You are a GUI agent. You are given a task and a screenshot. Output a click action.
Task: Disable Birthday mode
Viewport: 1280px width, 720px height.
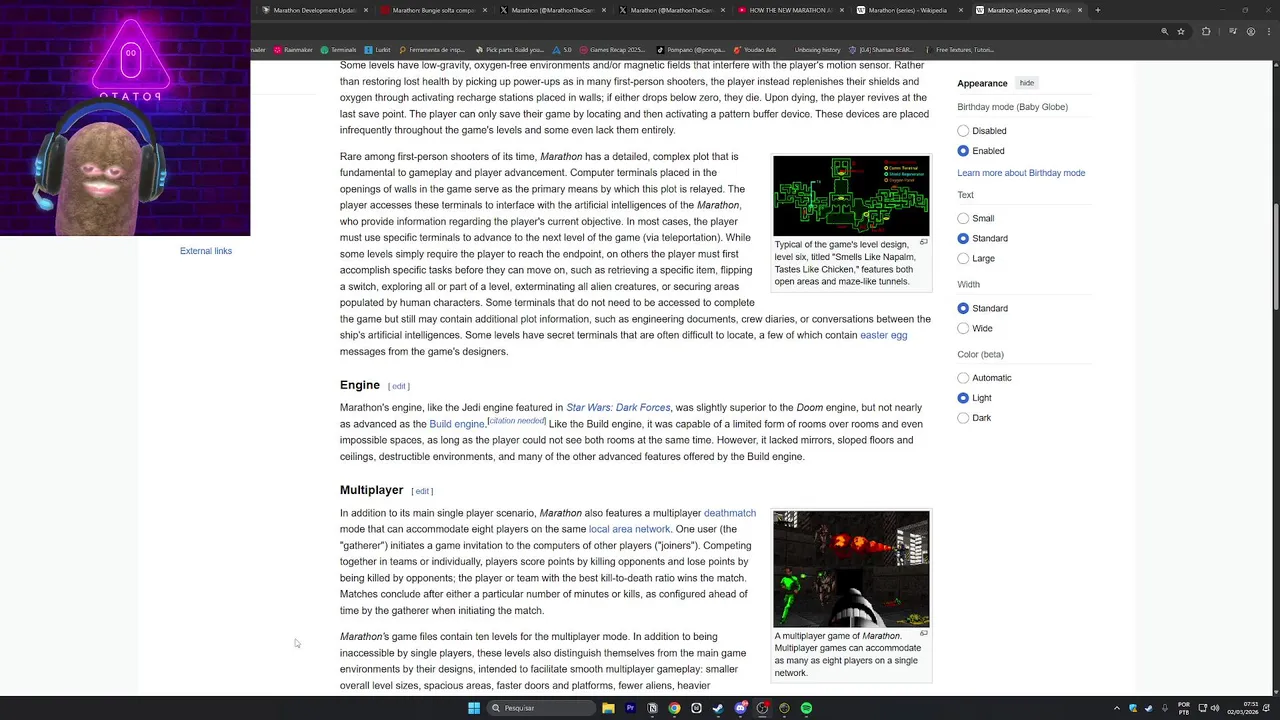pyautogui.click(x=963, y=131)
